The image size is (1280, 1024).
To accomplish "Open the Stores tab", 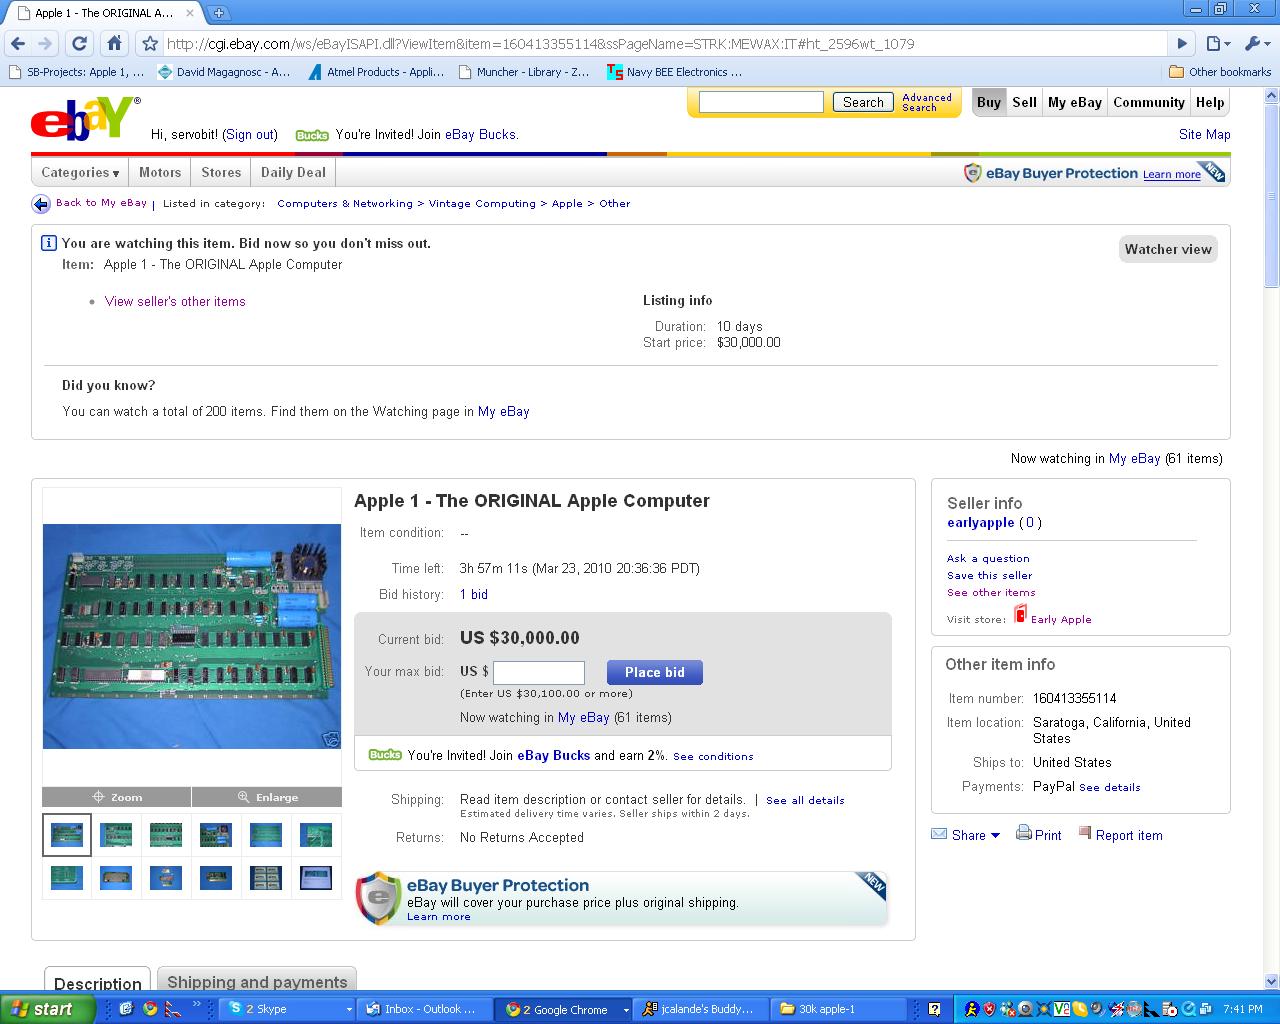I will 221,172.
